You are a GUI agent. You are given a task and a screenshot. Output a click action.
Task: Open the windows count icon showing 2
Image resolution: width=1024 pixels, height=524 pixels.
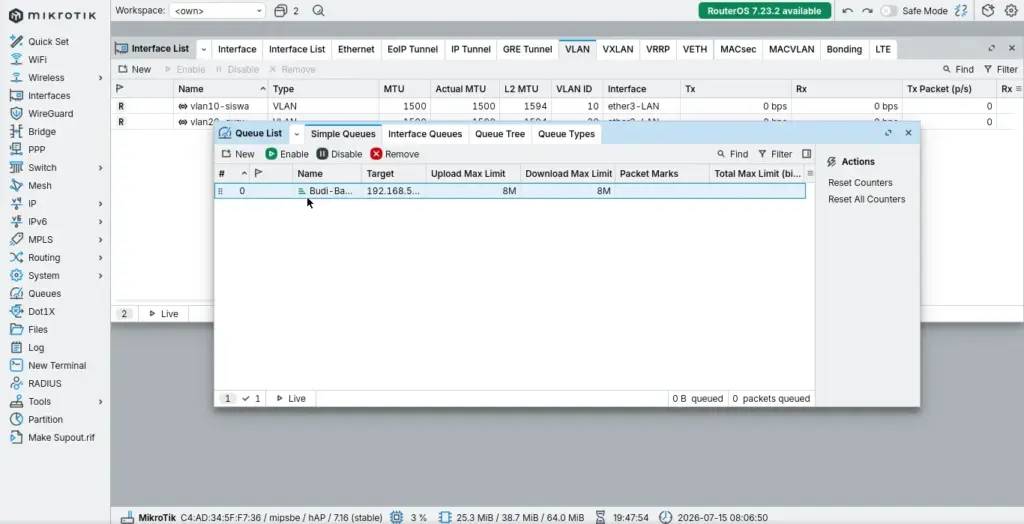286,10
